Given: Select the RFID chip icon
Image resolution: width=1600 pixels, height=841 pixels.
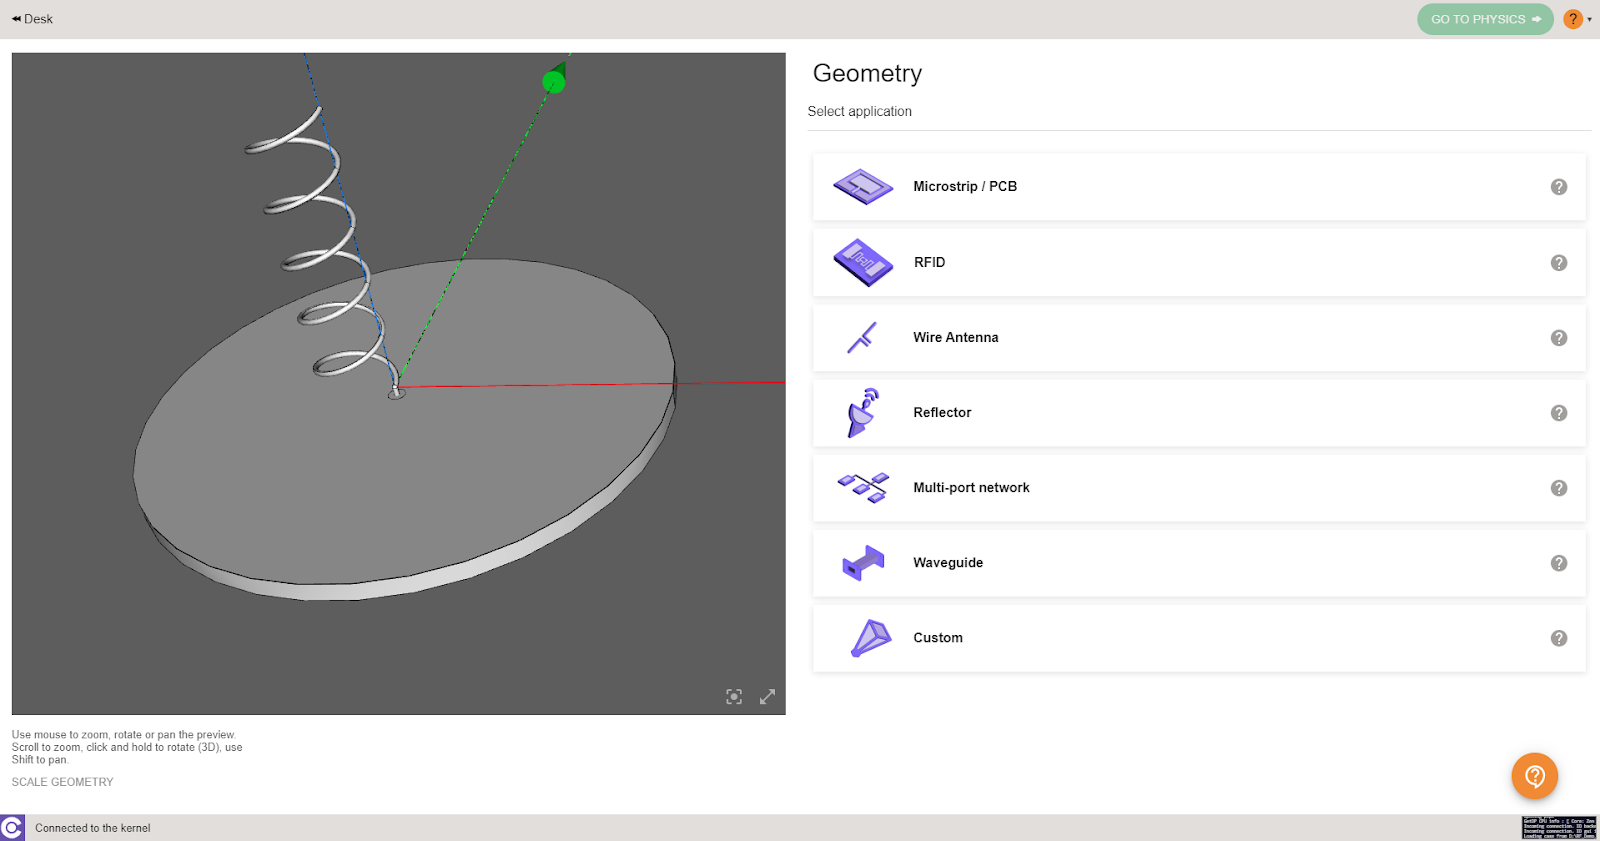Looking at the screenshot, I should 863,262.
